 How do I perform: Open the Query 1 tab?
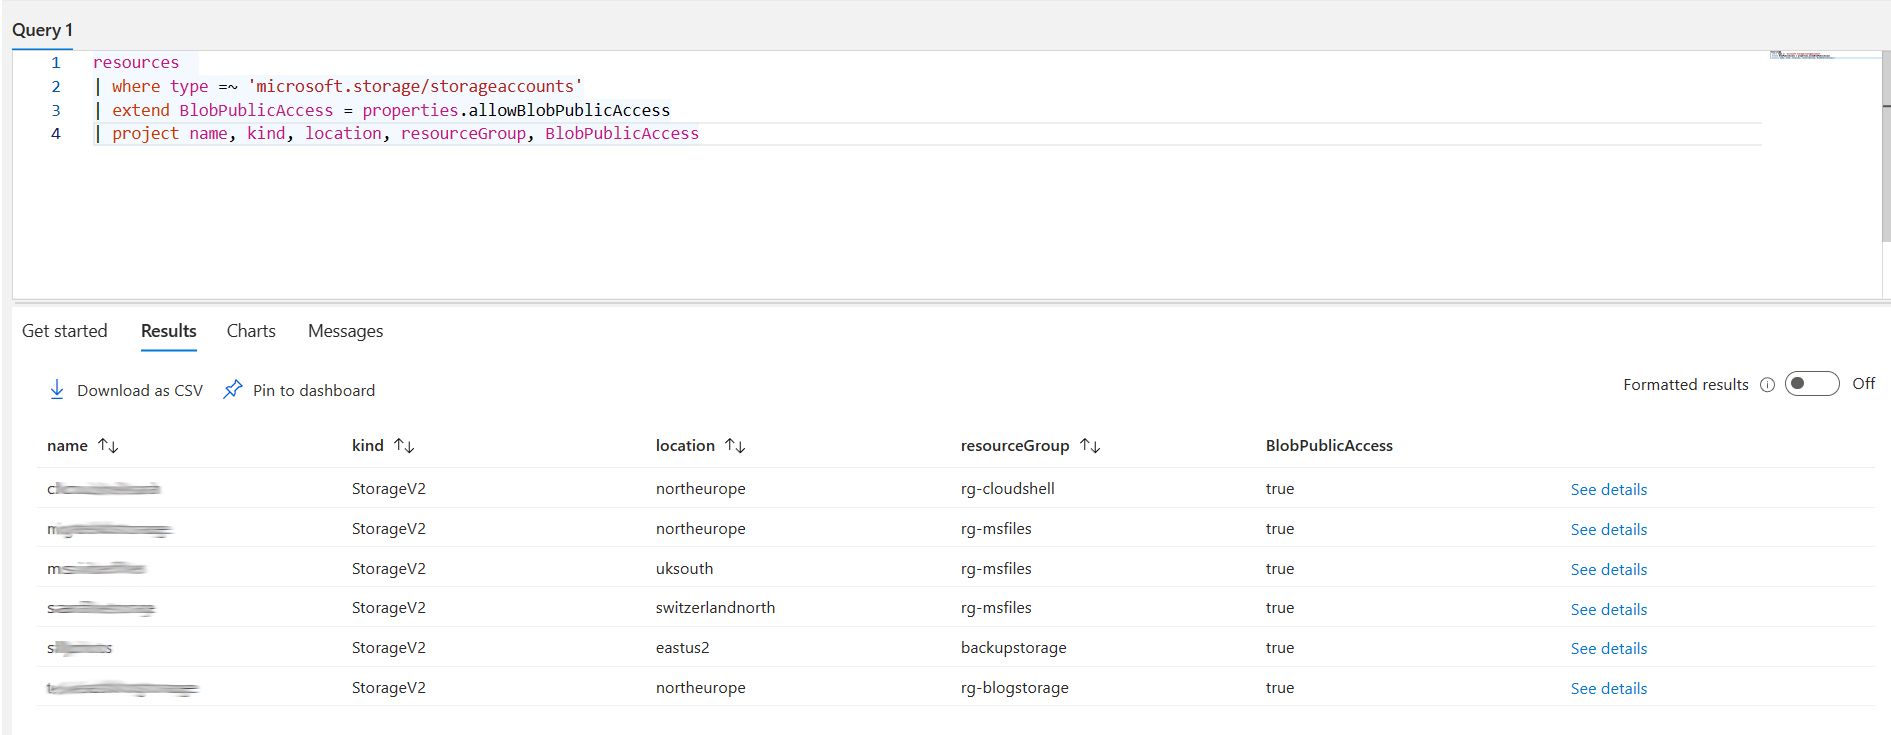tap(42, 30)
